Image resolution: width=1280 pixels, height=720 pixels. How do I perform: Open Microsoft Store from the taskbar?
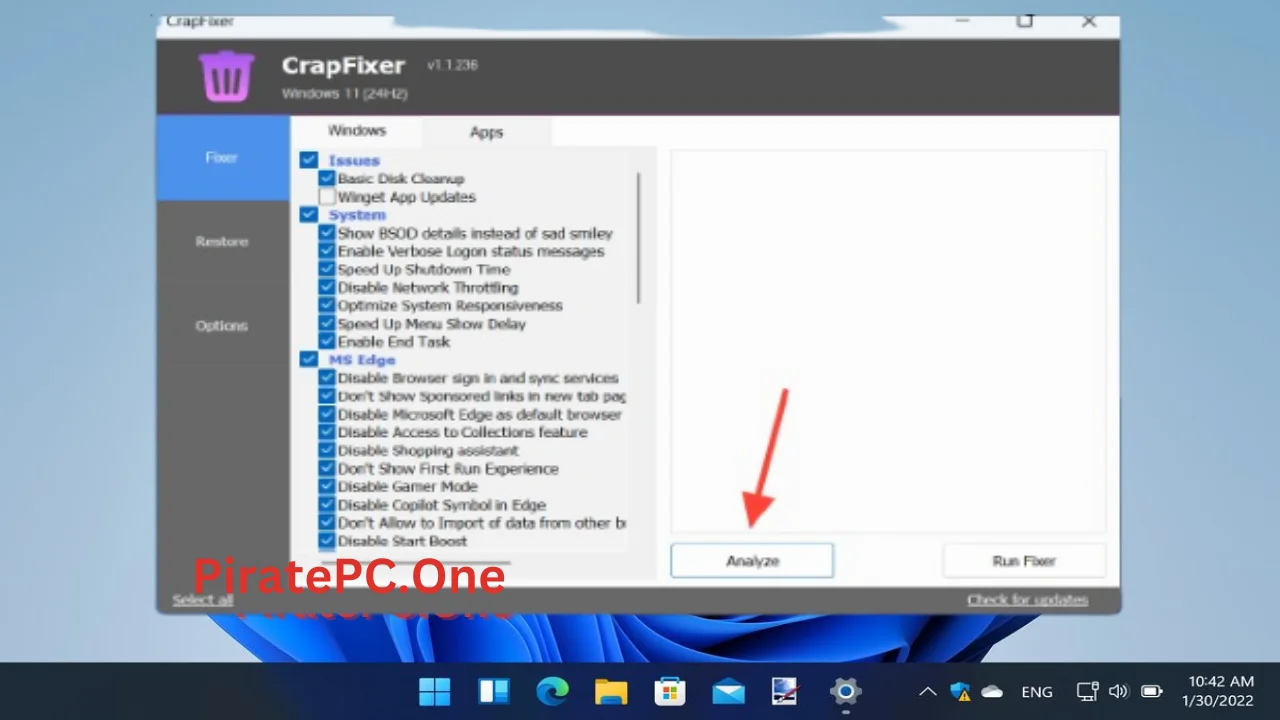[x=669, y=691]
